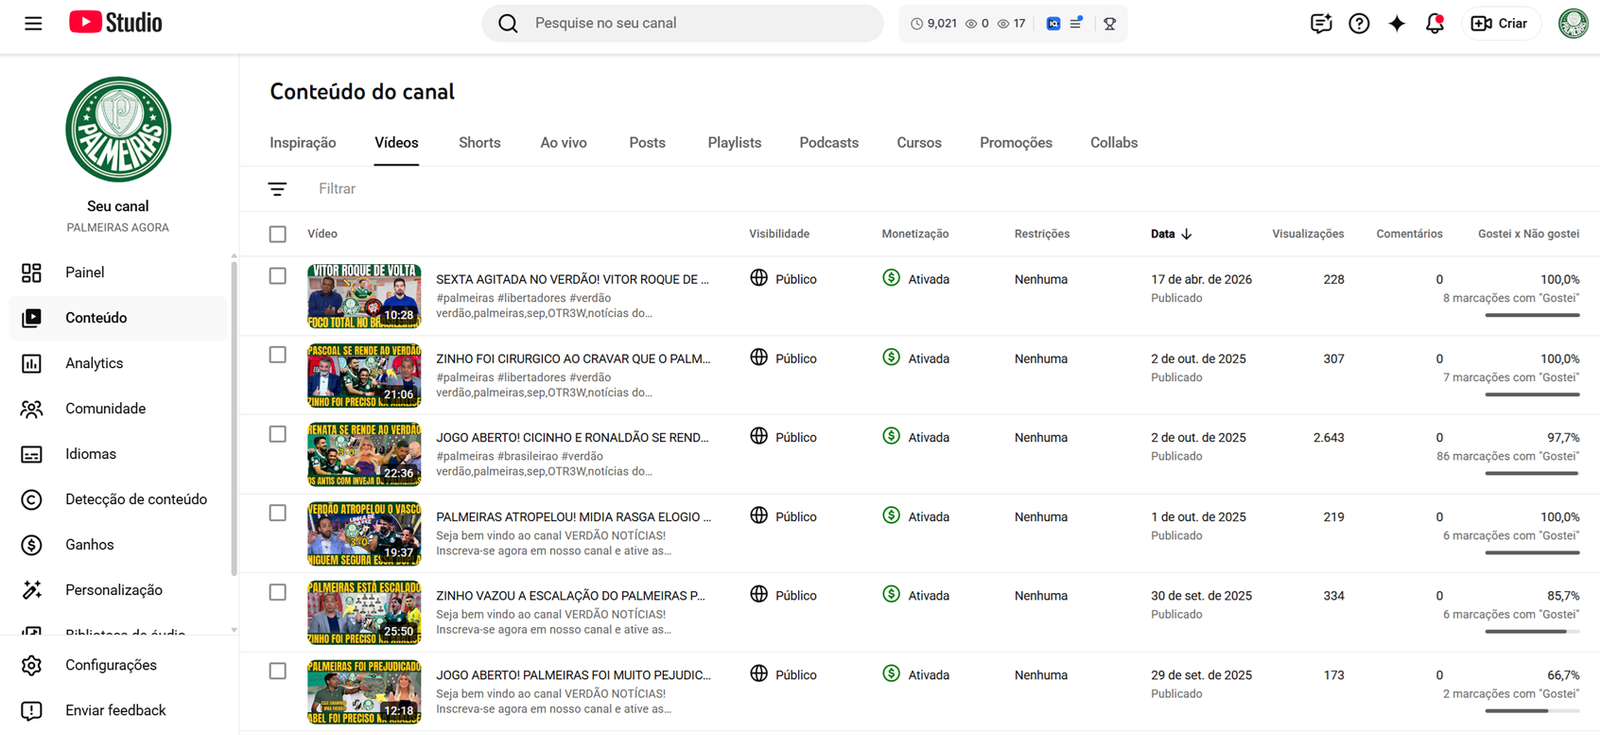This screenshot has width=1600, height=735.
Task: Switch to the Playlists tab
Action: click(x=734, y=143)
